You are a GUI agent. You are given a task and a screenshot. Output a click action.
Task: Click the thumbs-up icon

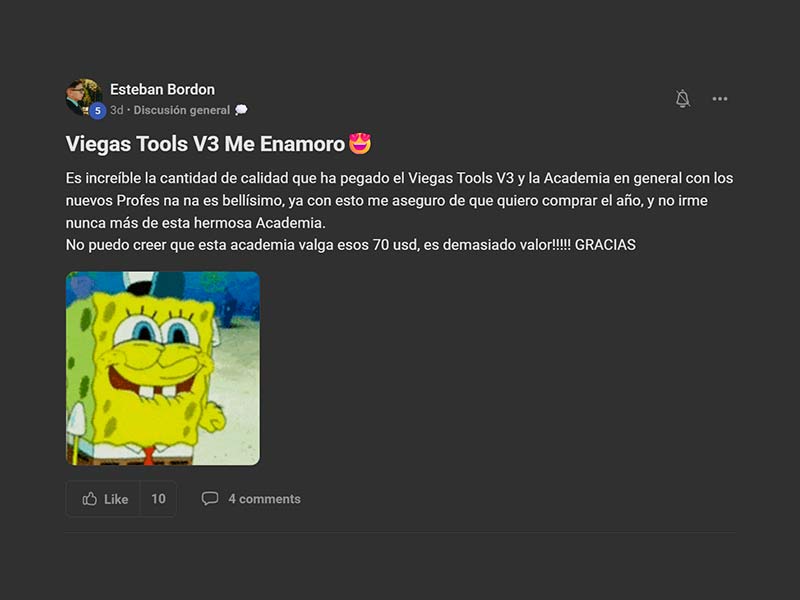90,499
